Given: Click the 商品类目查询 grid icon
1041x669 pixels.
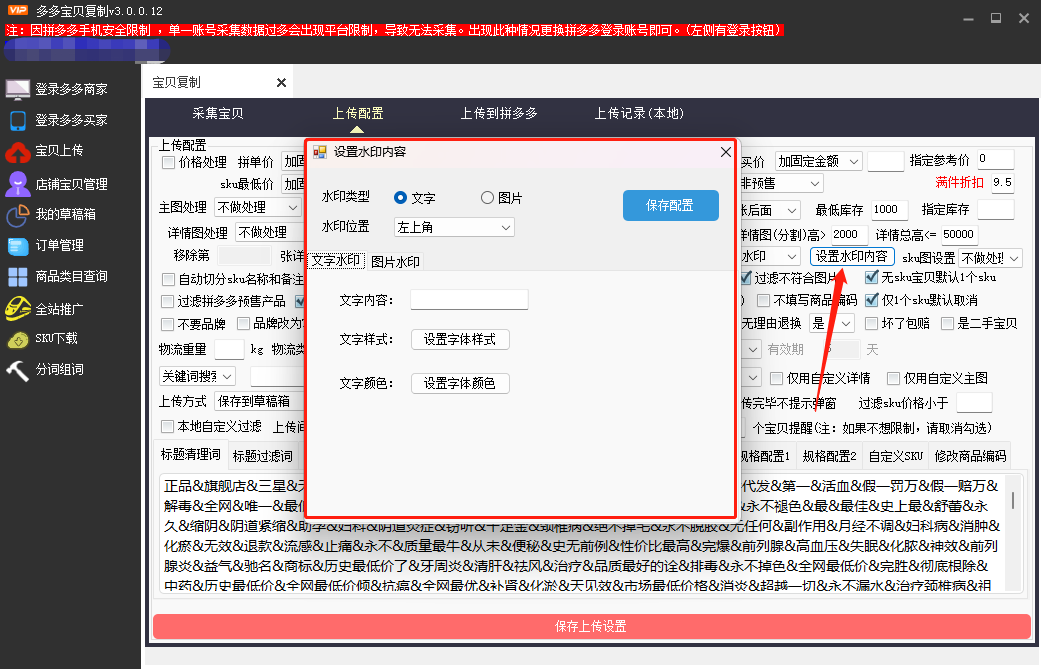Looking at the screenshot, I should pyautogui.click(x=18, y=277).
